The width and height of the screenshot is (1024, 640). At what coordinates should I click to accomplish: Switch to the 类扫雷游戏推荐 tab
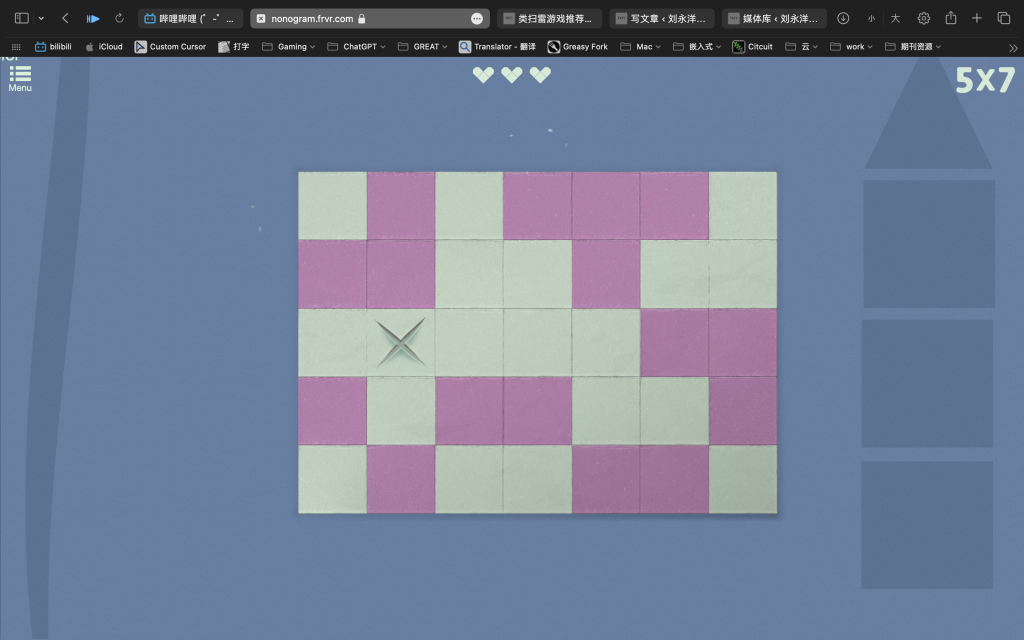[550, 18]
